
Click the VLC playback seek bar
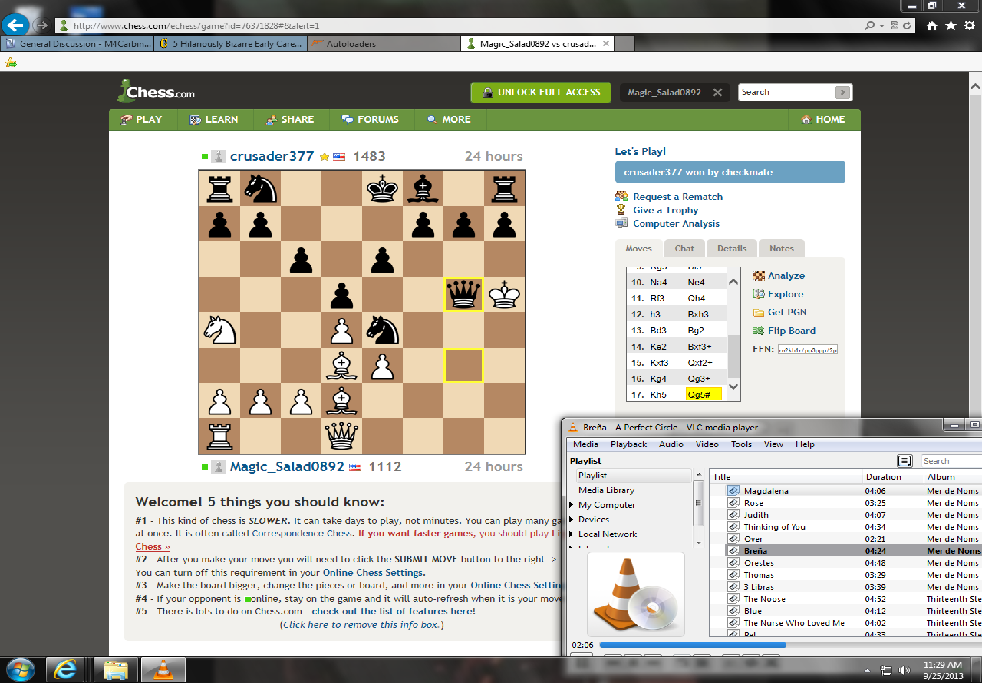pyautogui.click(x=700, y=645)
